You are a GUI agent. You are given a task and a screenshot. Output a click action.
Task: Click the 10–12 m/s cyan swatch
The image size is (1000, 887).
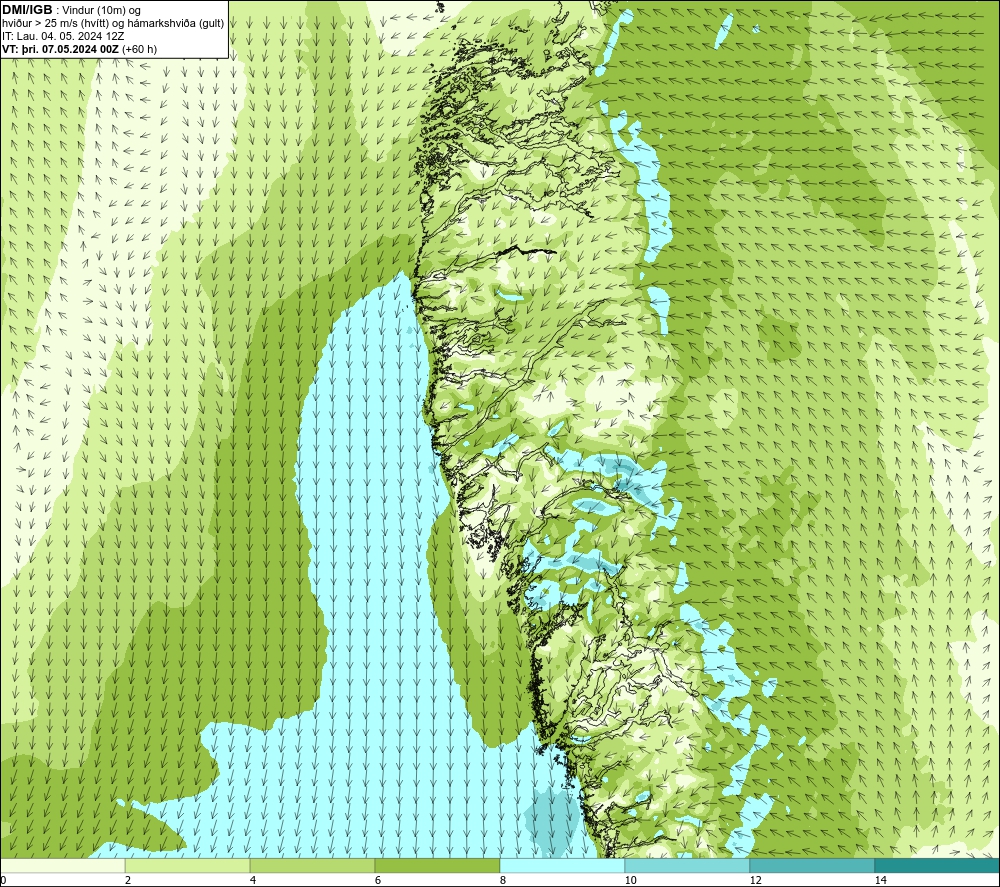tap(688, 866)
